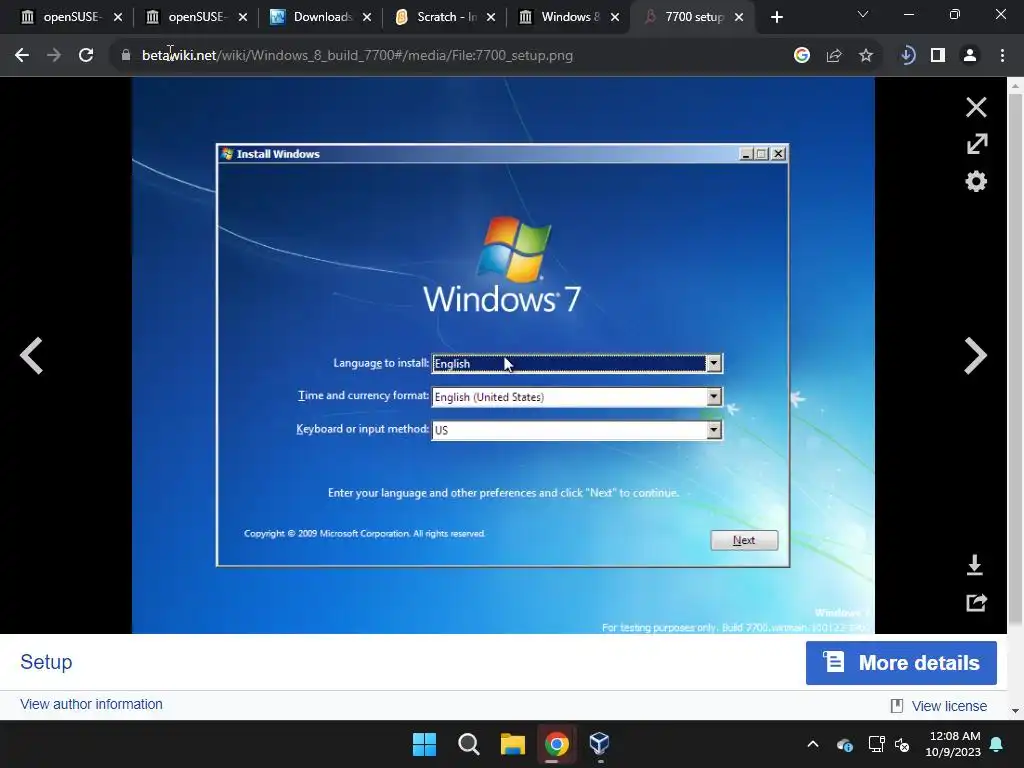Click muted volume tray icon

click(902, 744)
